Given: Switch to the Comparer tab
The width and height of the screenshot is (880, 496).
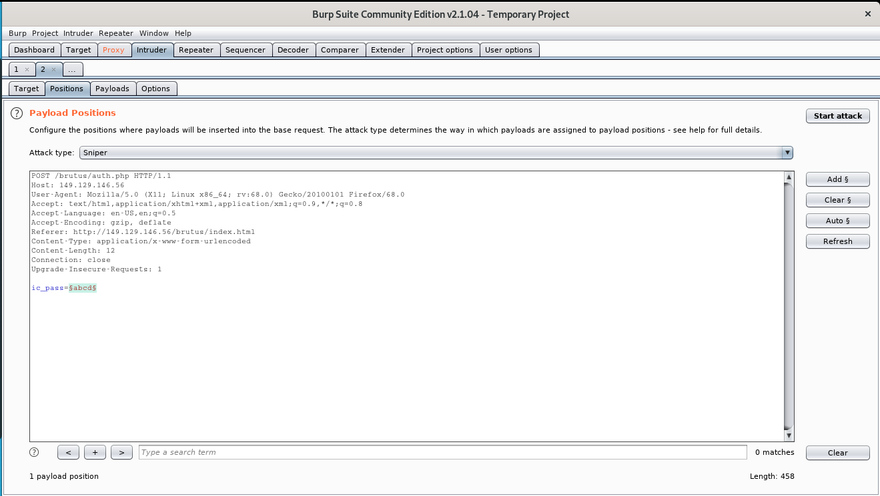Looking at the screenshot, I should pos(340,50).
